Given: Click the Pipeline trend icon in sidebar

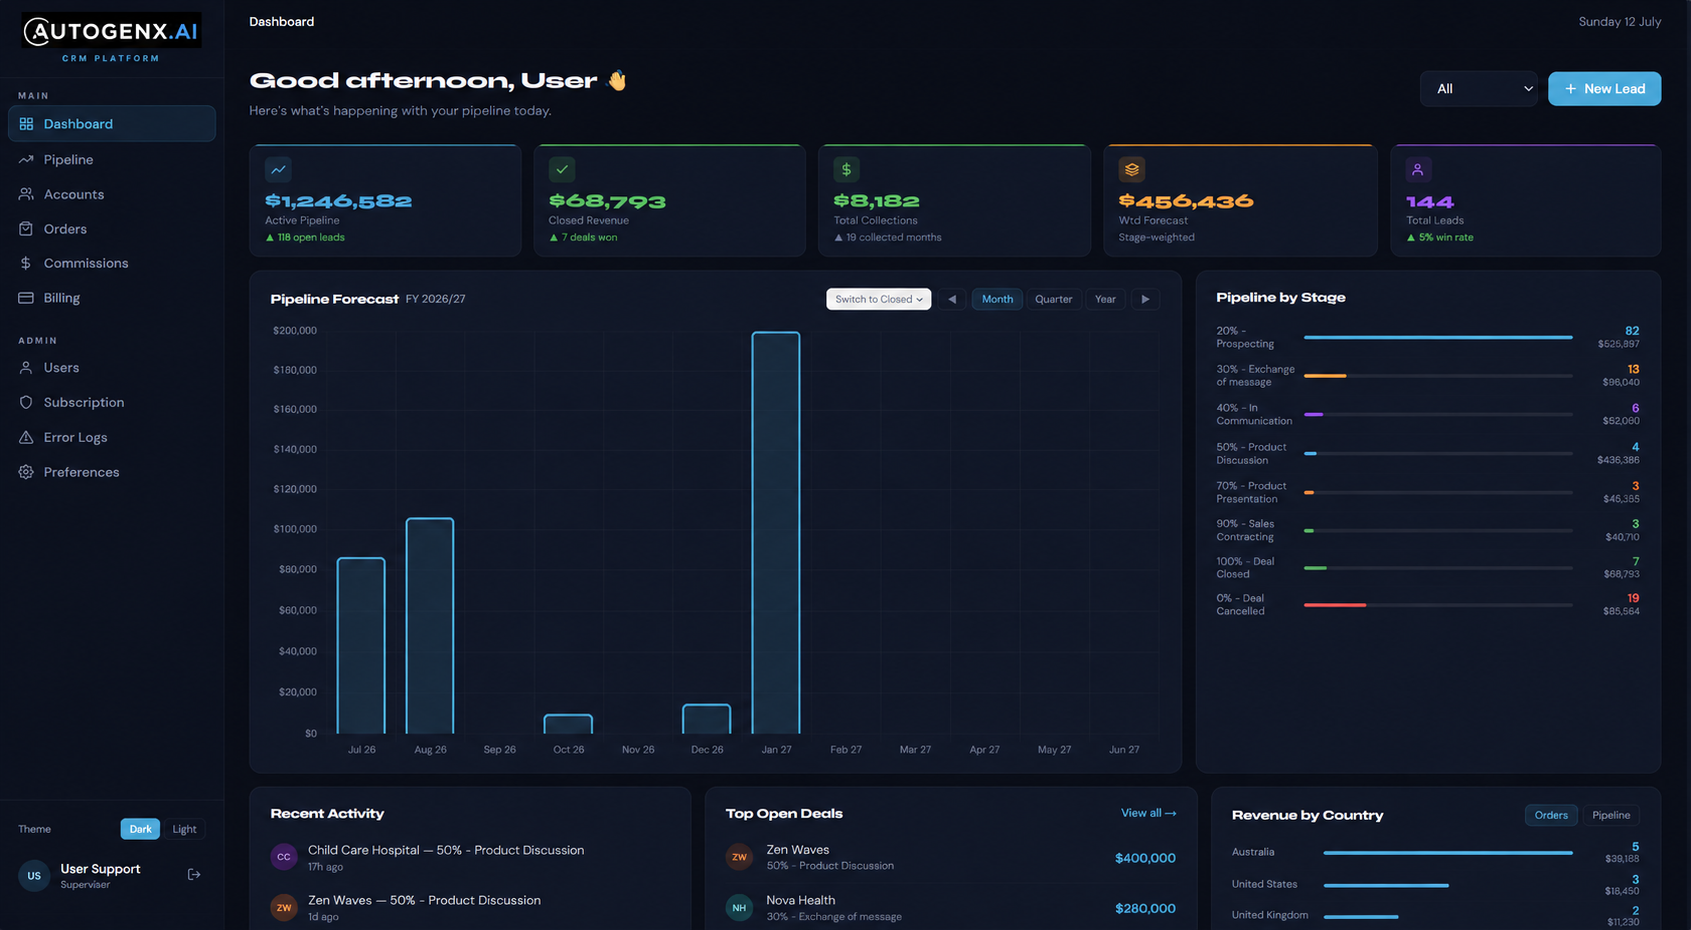Looking at the screenshot, I should (26, 159).
